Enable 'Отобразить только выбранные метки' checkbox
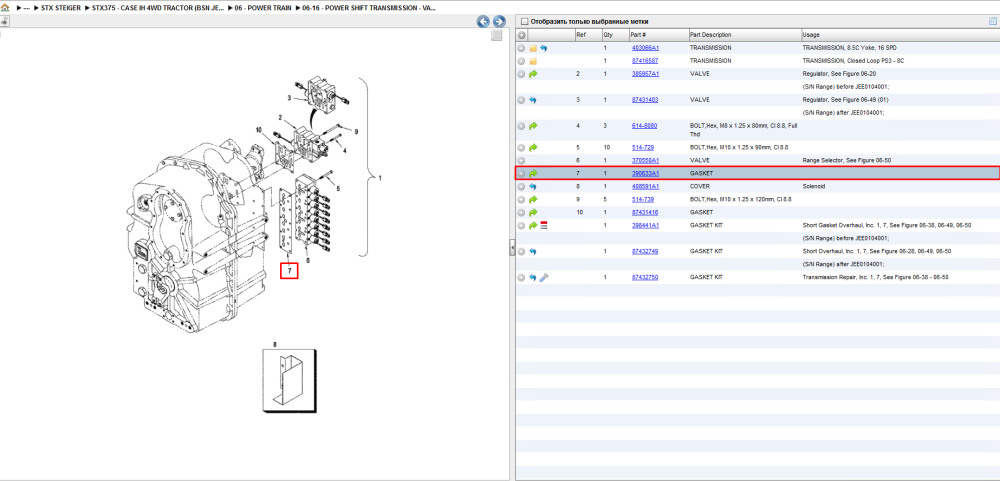 [524, 22]
